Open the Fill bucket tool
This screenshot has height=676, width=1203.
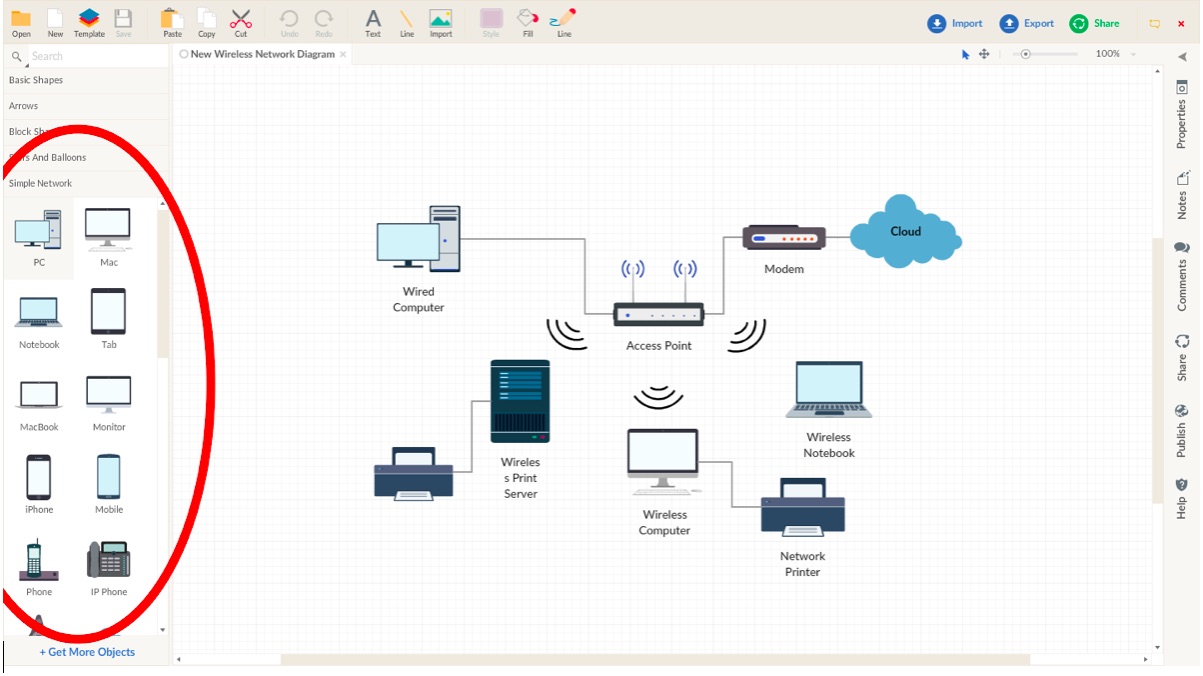(x=527, y=20)
